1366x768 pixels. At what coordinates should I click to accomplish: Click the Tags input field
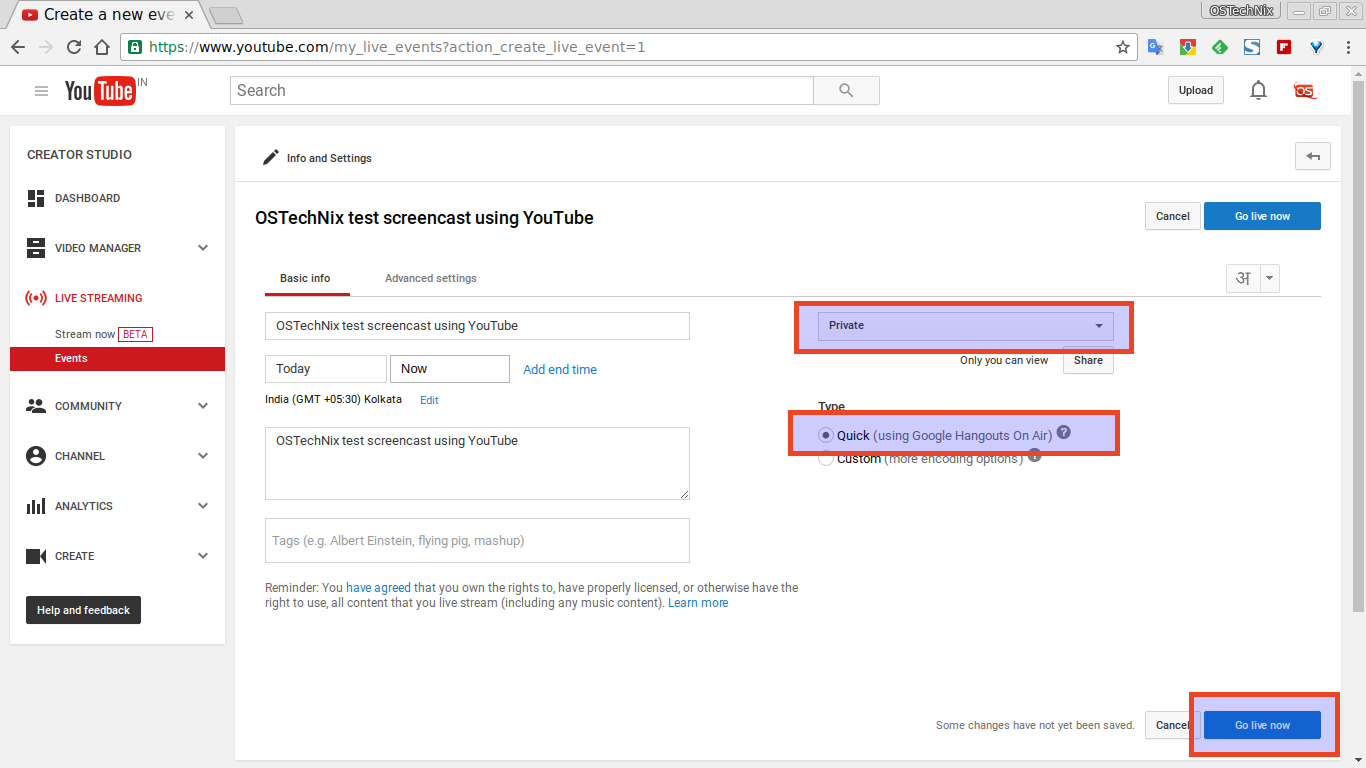pos(477,540)
